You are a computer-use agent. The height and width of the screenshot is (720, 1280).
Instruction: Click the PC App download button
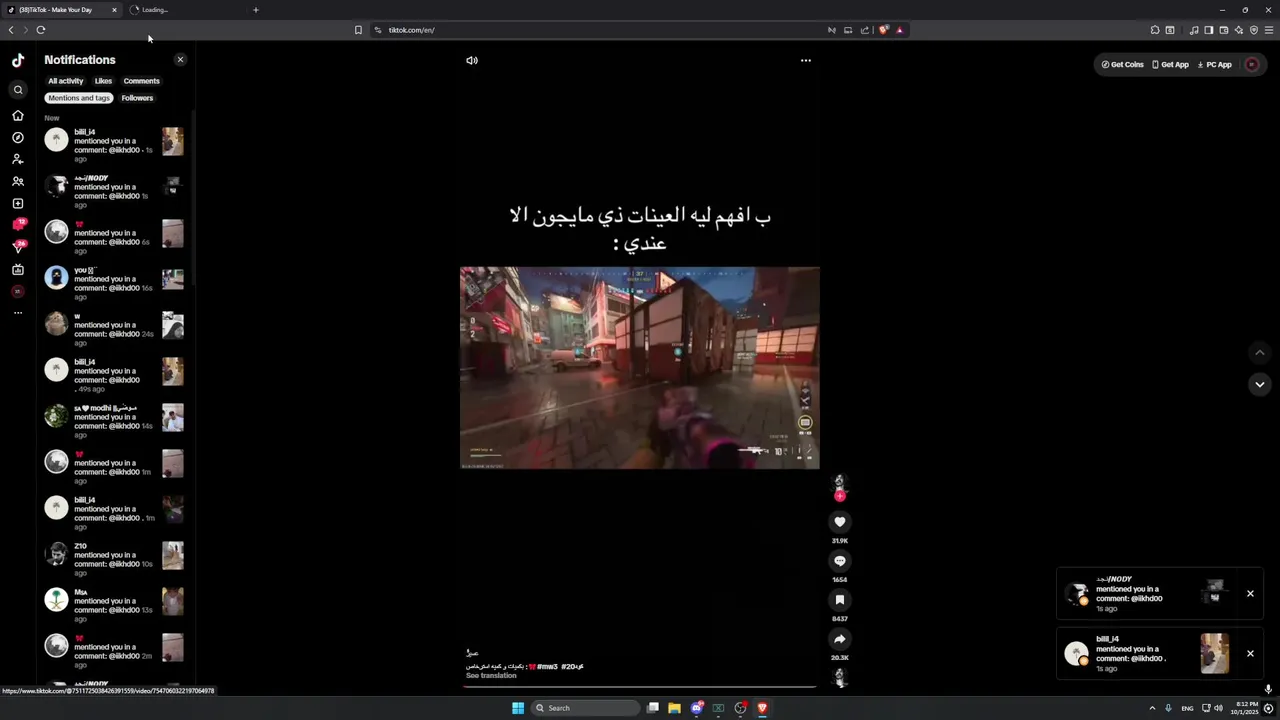click(x=1215, y=64)
